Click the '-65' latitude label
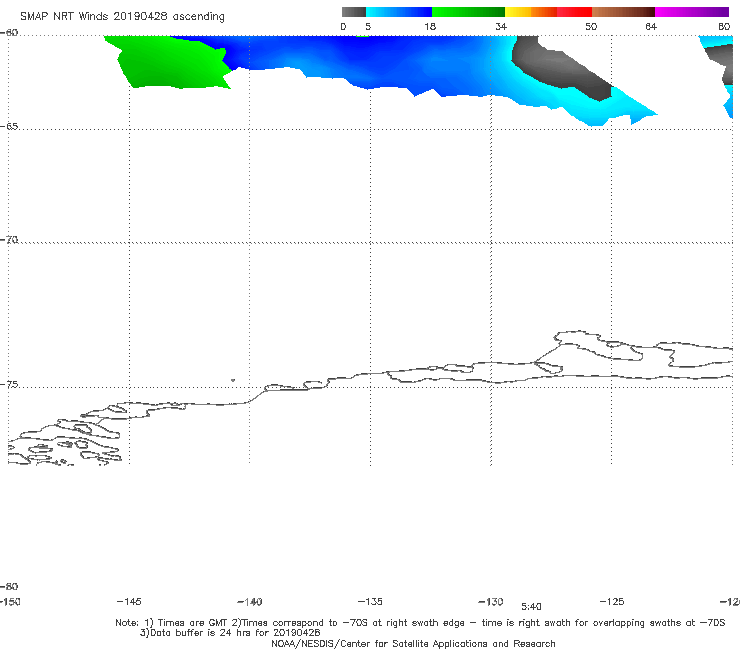This screenshot has height=650, width=740. pos(9,127)
